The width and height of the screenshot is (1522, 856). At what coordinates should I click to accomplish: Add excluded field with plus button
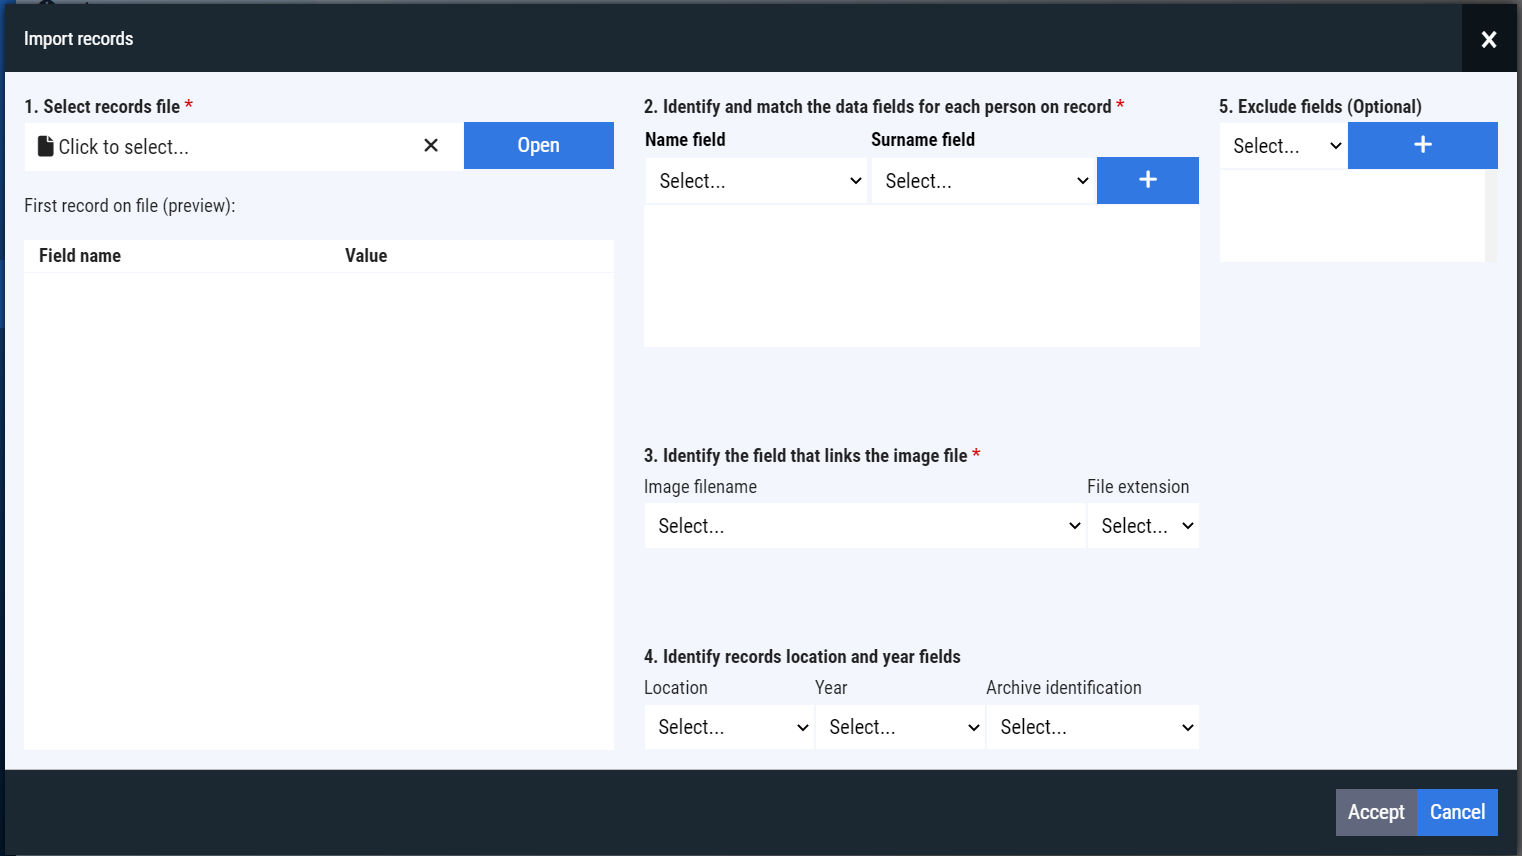(x=1422, y=145)
